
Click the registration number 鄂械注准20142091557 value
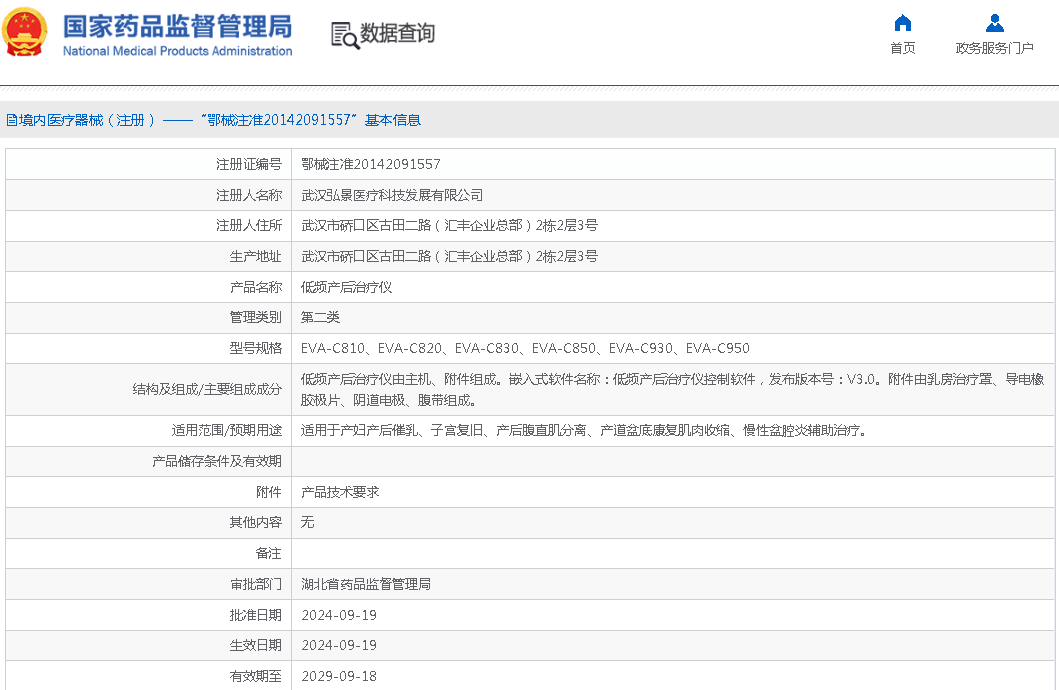(370, 164)
